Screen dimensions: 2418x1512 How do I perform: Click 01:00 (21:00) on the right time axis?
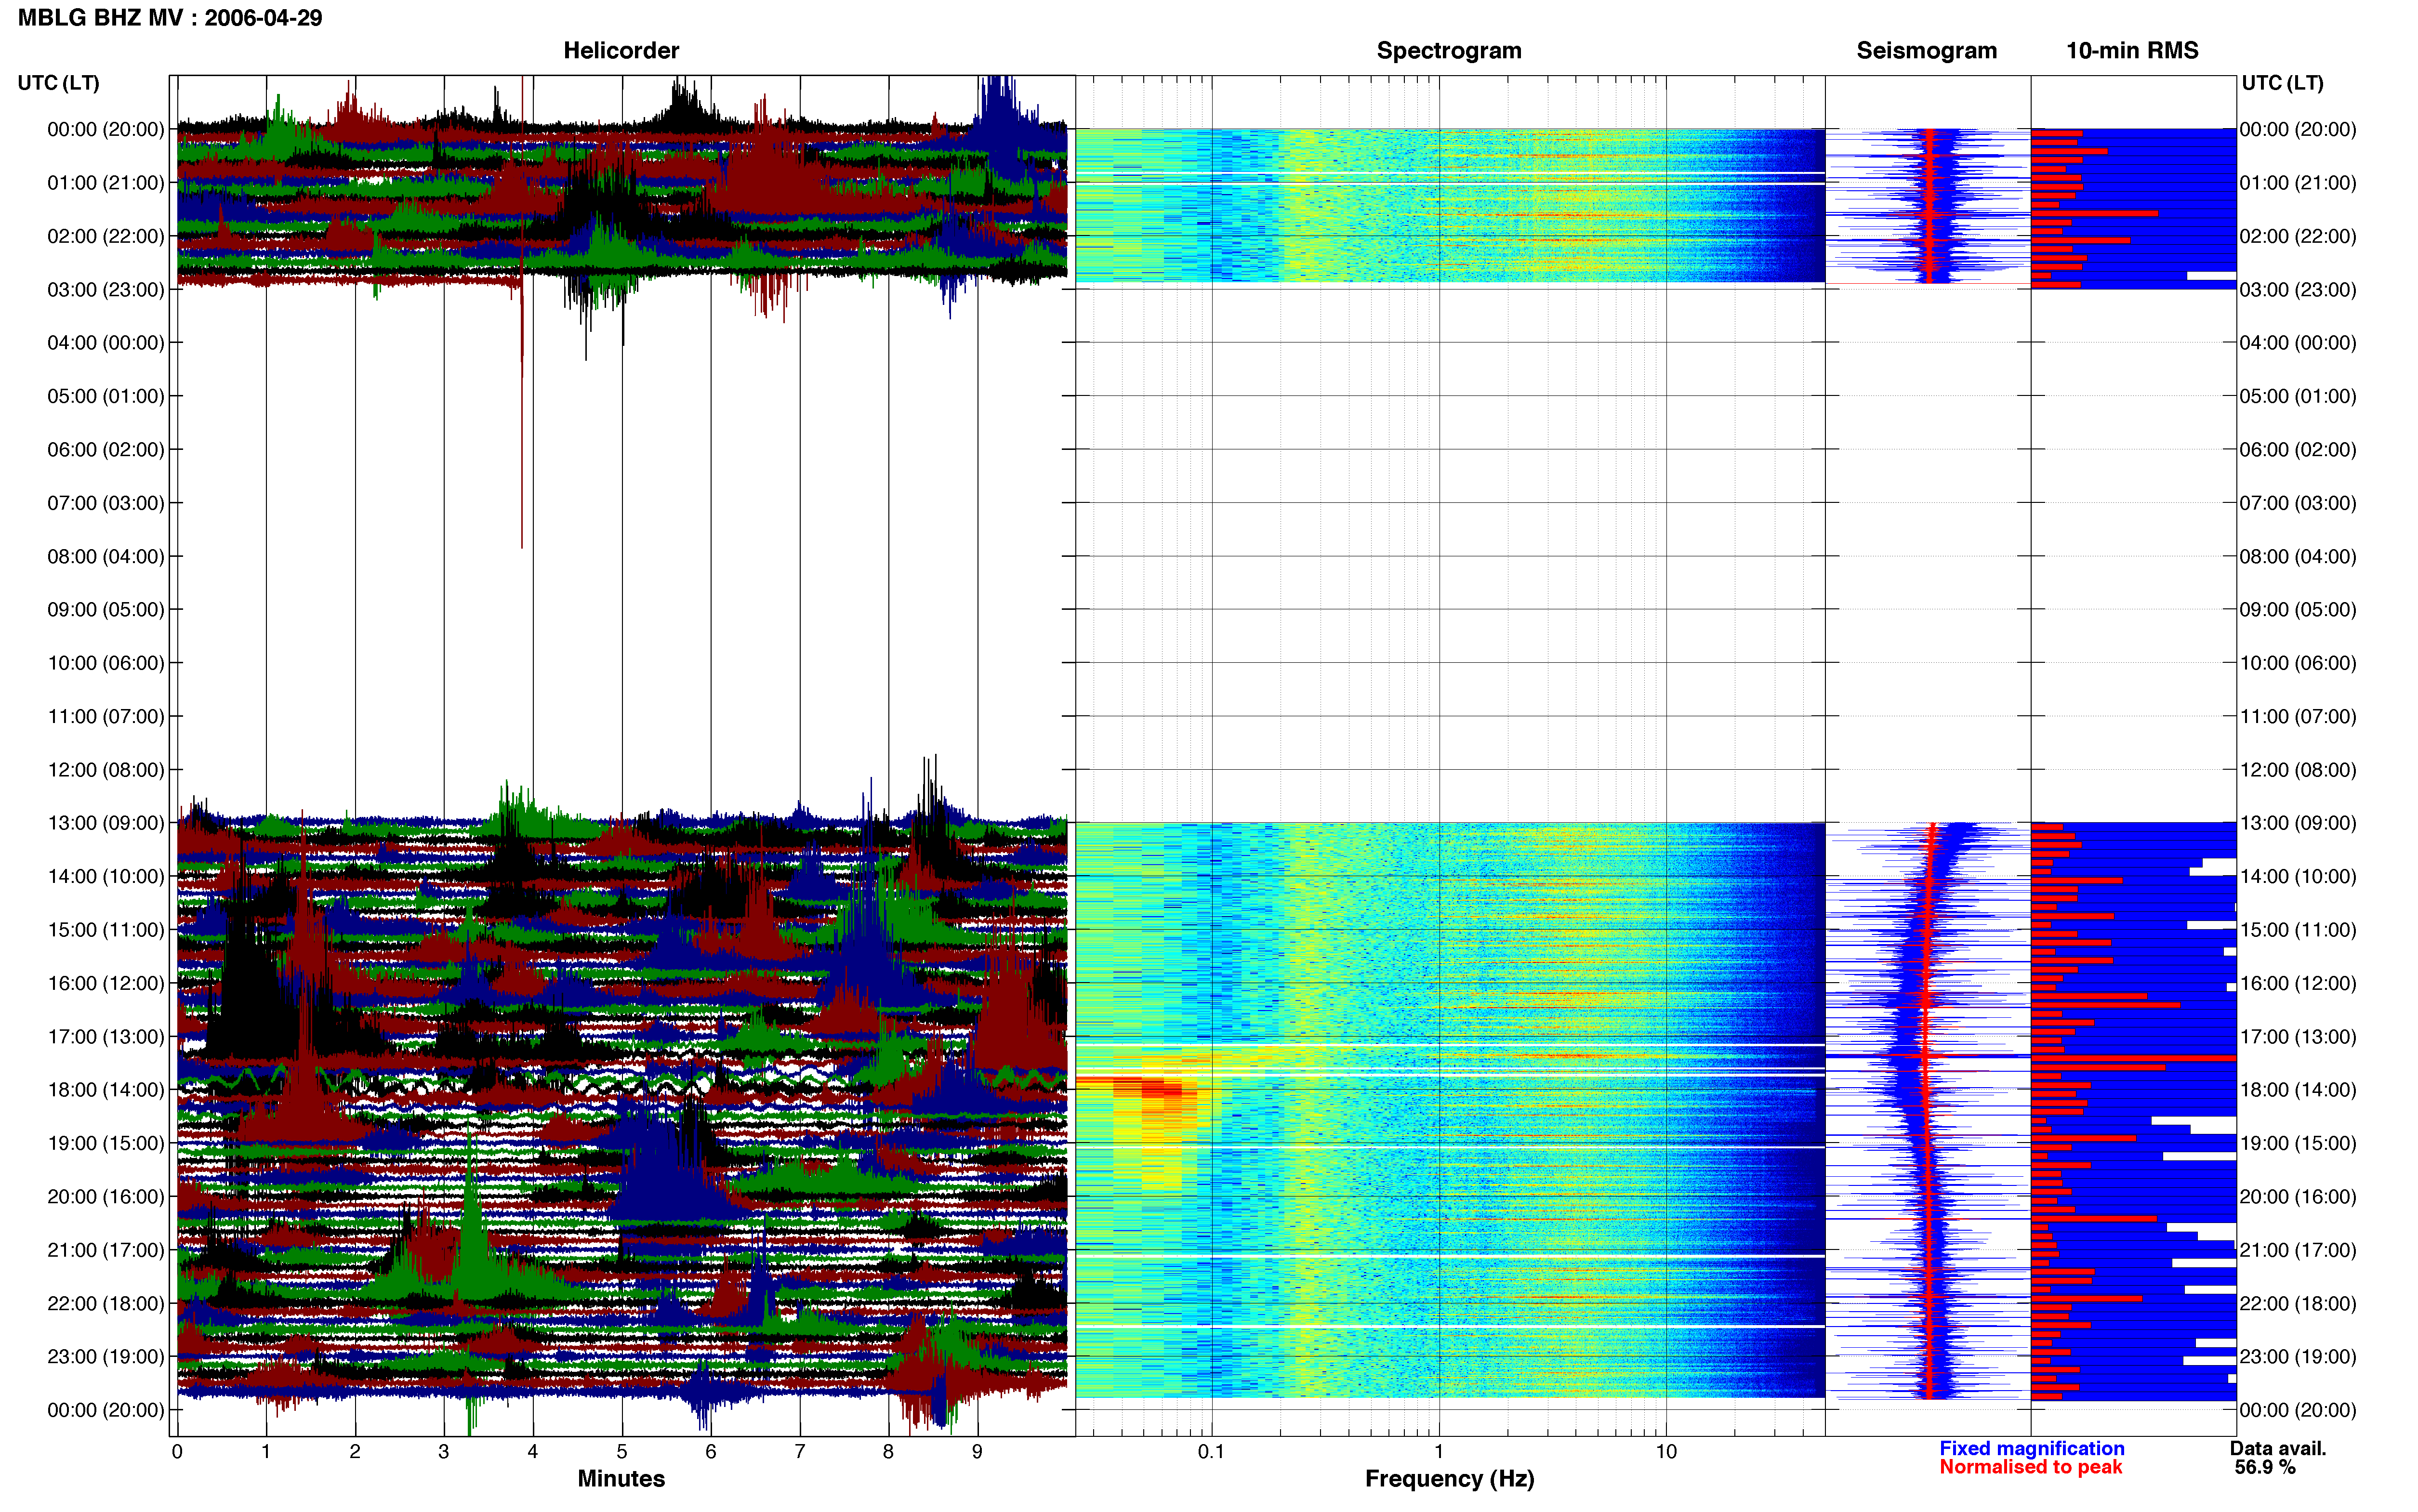(x=2297, y=183)
